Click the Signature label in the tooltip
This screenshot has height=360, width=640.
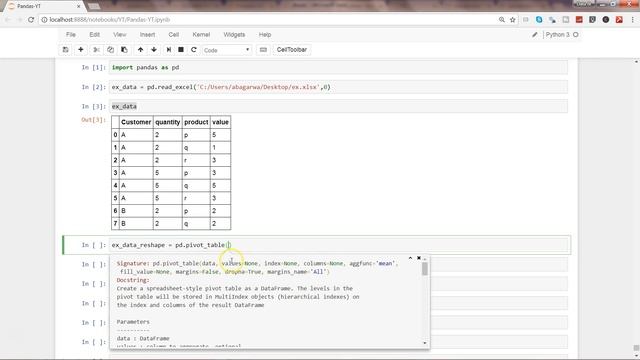click(133, 264)
